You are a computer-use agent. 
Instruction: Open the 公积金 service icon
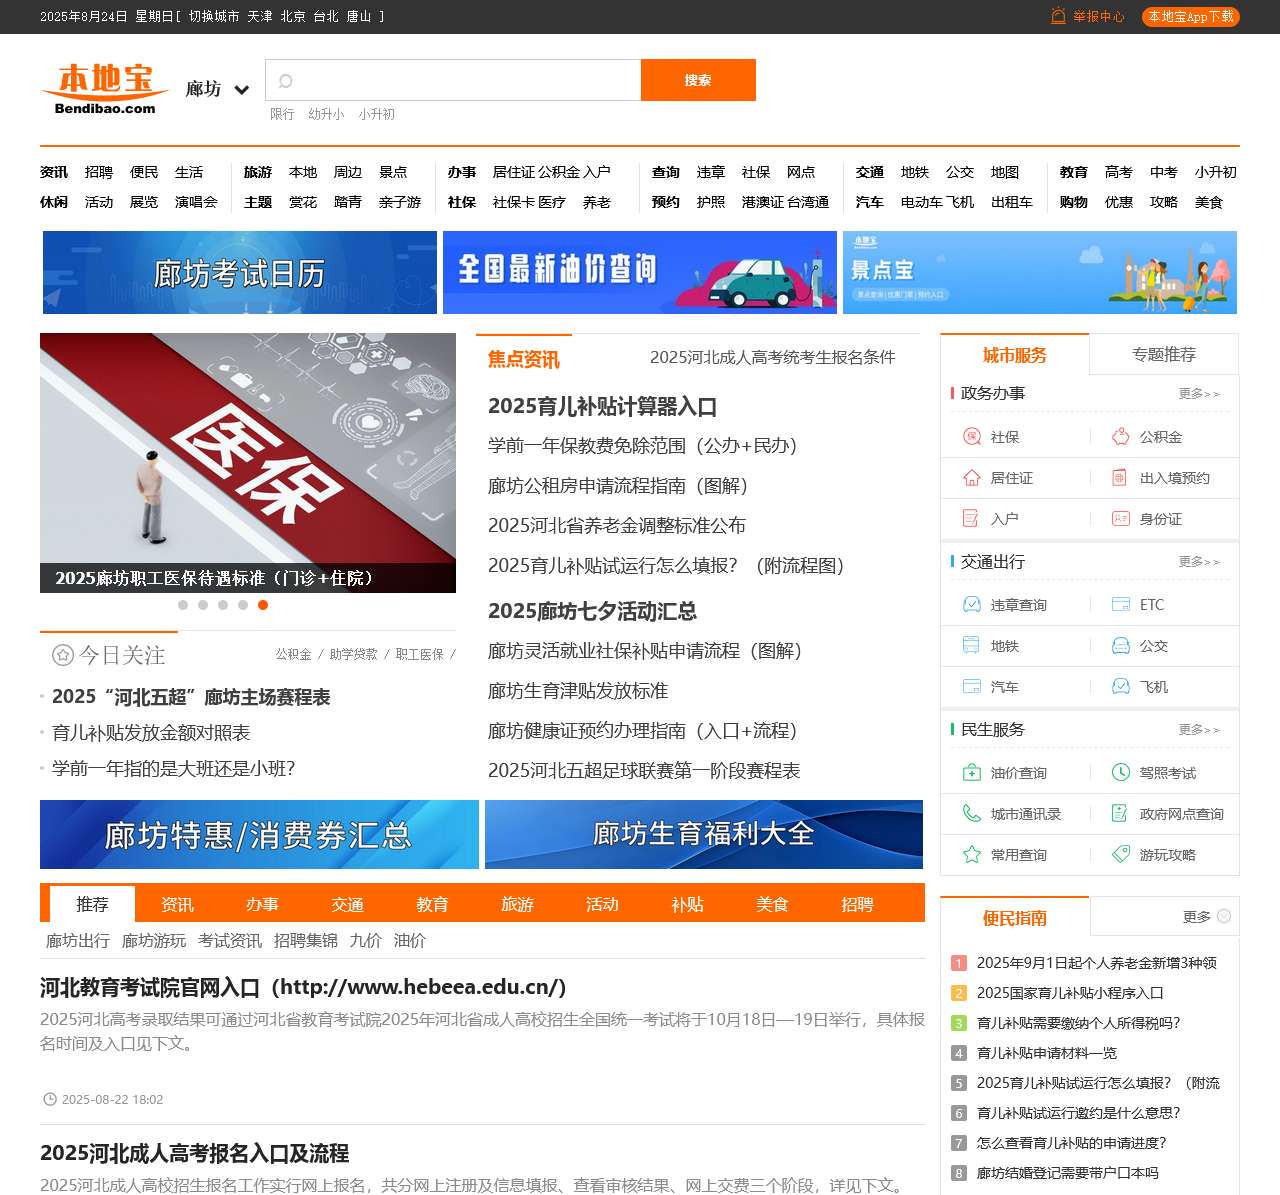pos(1120,437)
